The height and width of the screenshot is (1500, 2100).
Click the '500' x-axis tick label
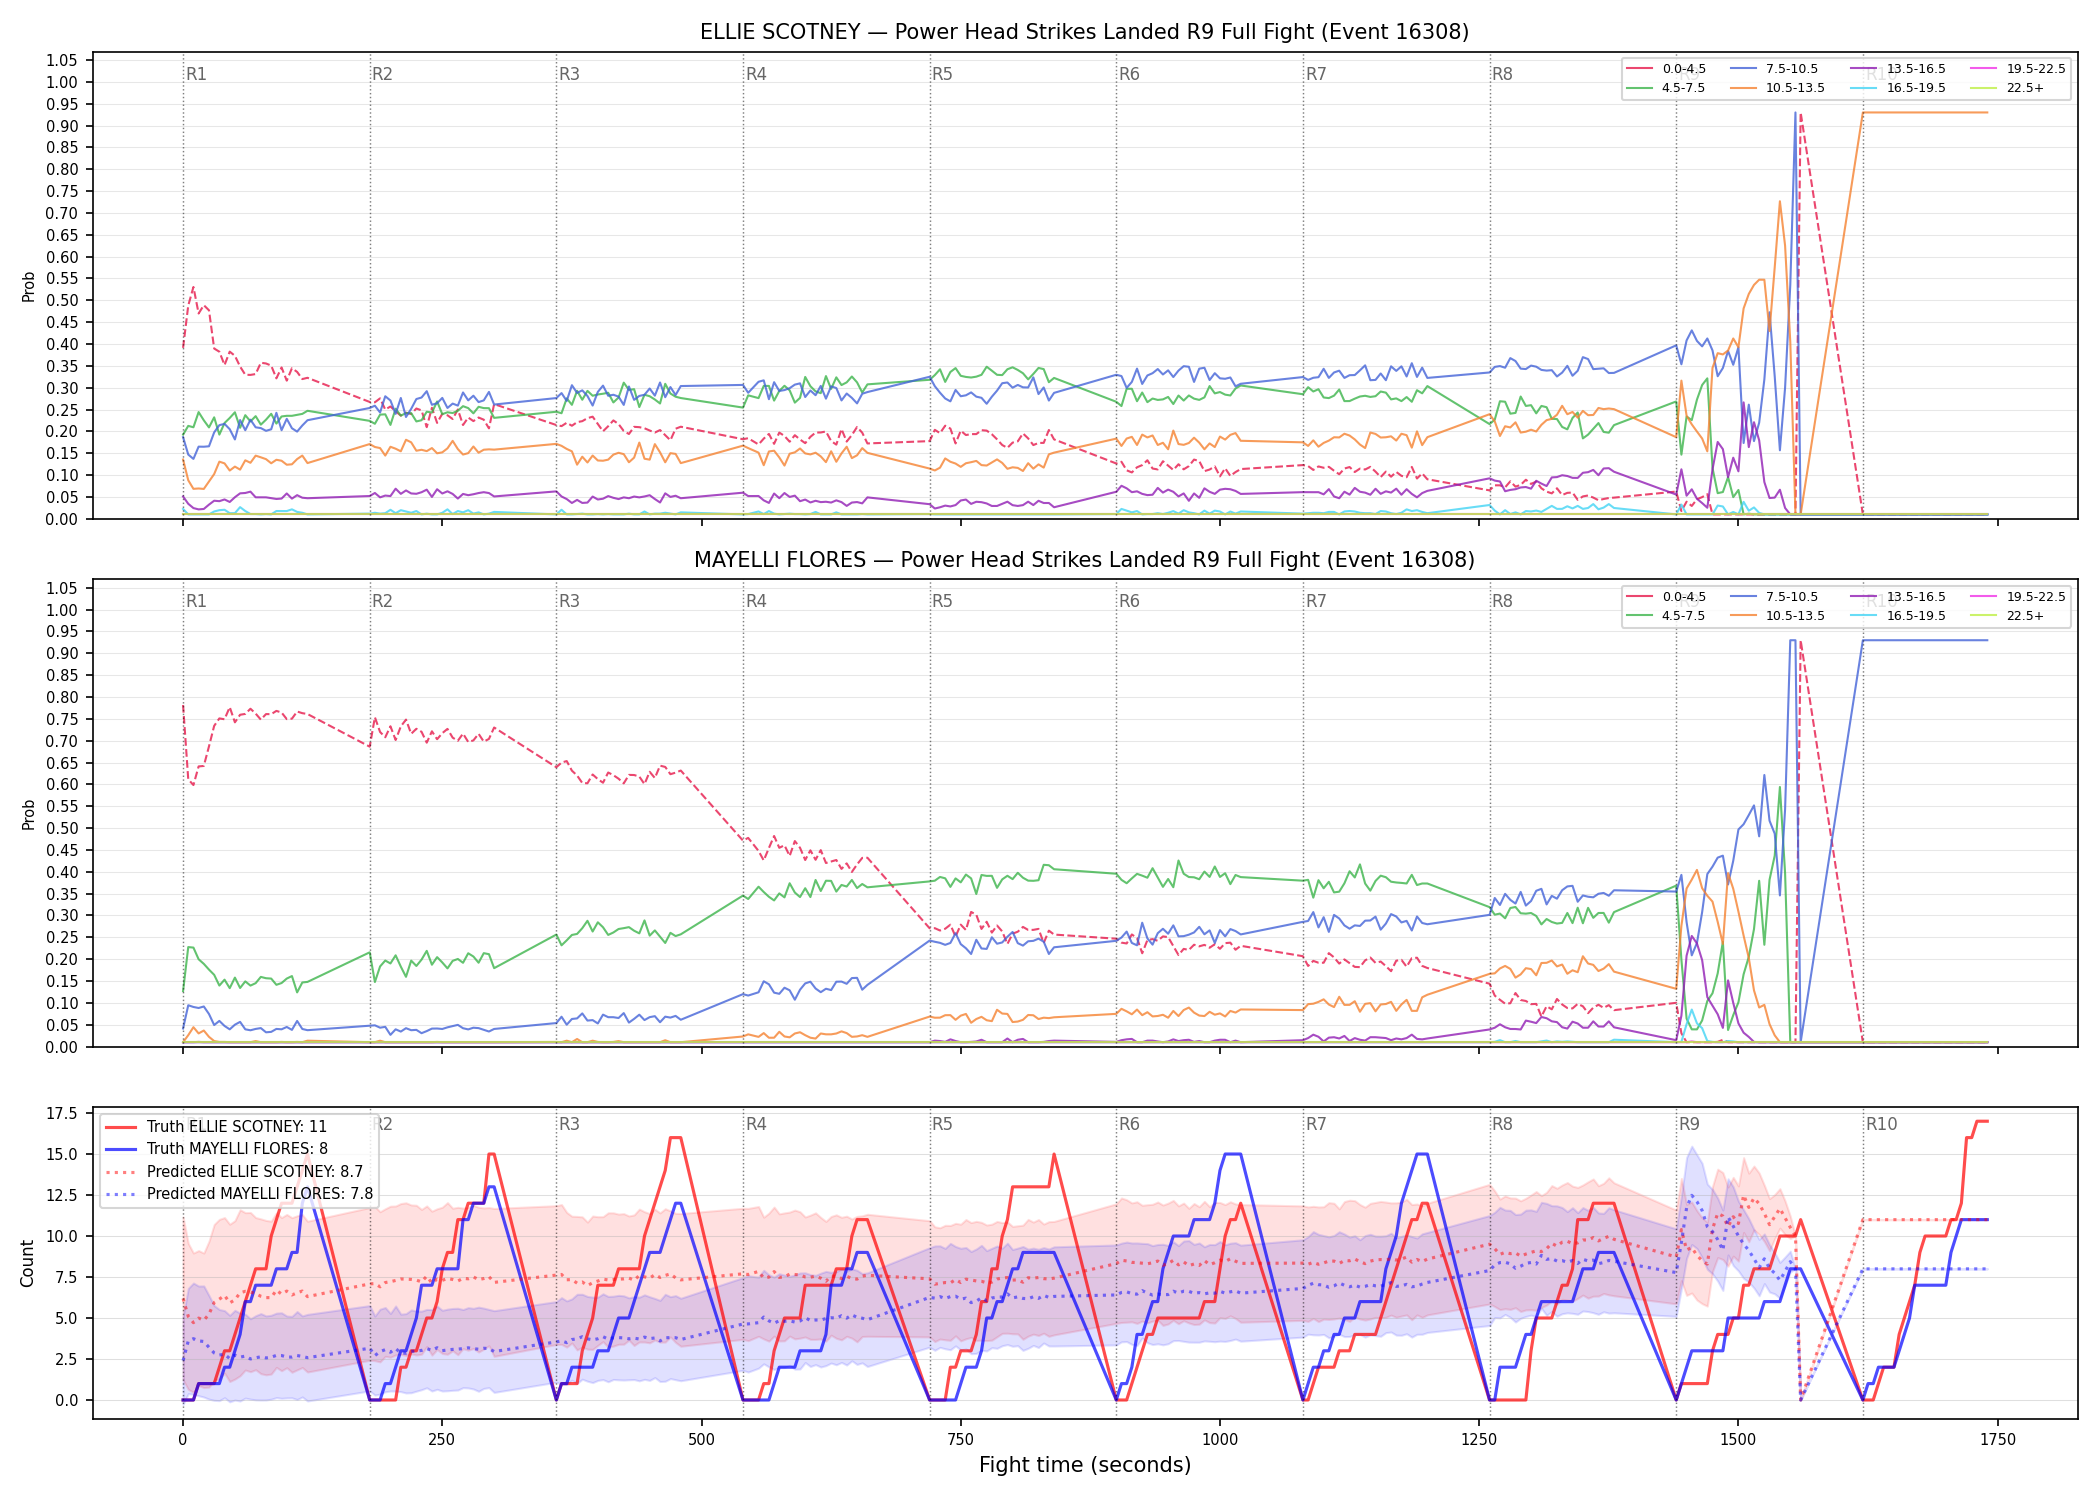[701, 1440]
